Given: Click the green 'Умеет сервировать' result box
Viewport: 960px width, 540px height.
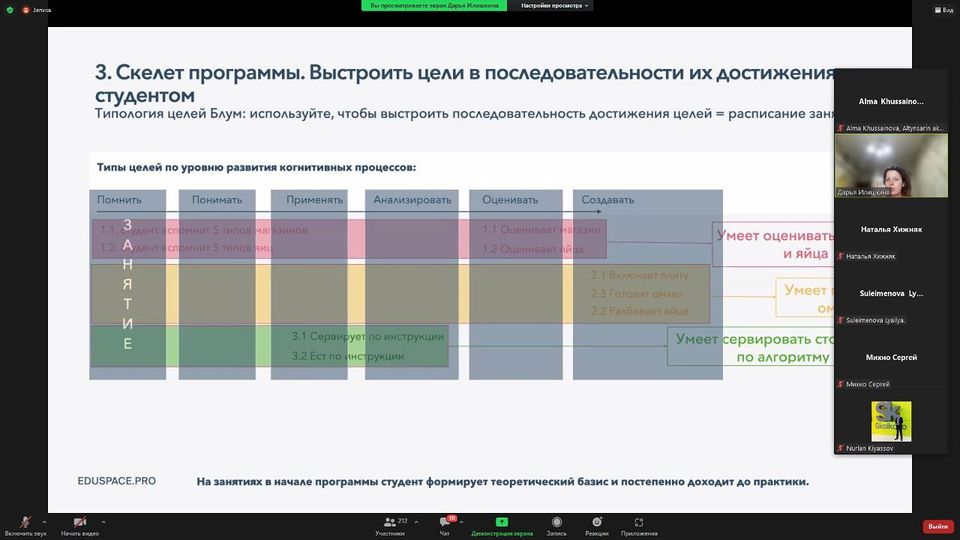Looking at the screenshot, I should (x=751, y=347).
